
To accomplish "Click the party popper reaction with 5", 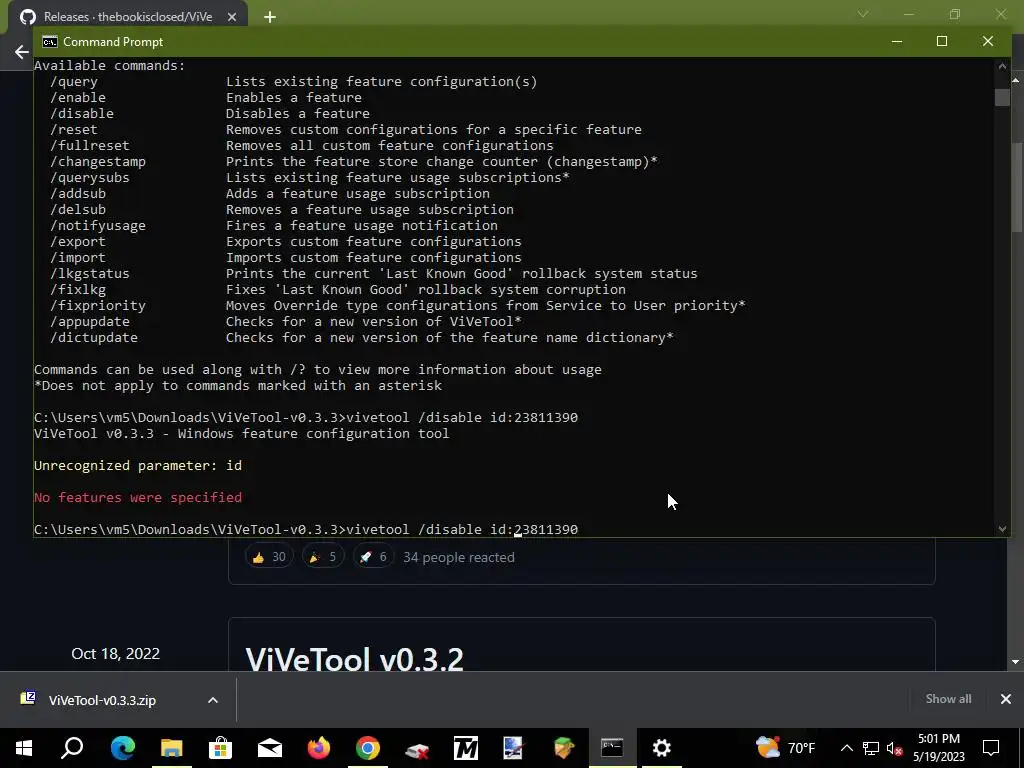I will tap(323, 557).
